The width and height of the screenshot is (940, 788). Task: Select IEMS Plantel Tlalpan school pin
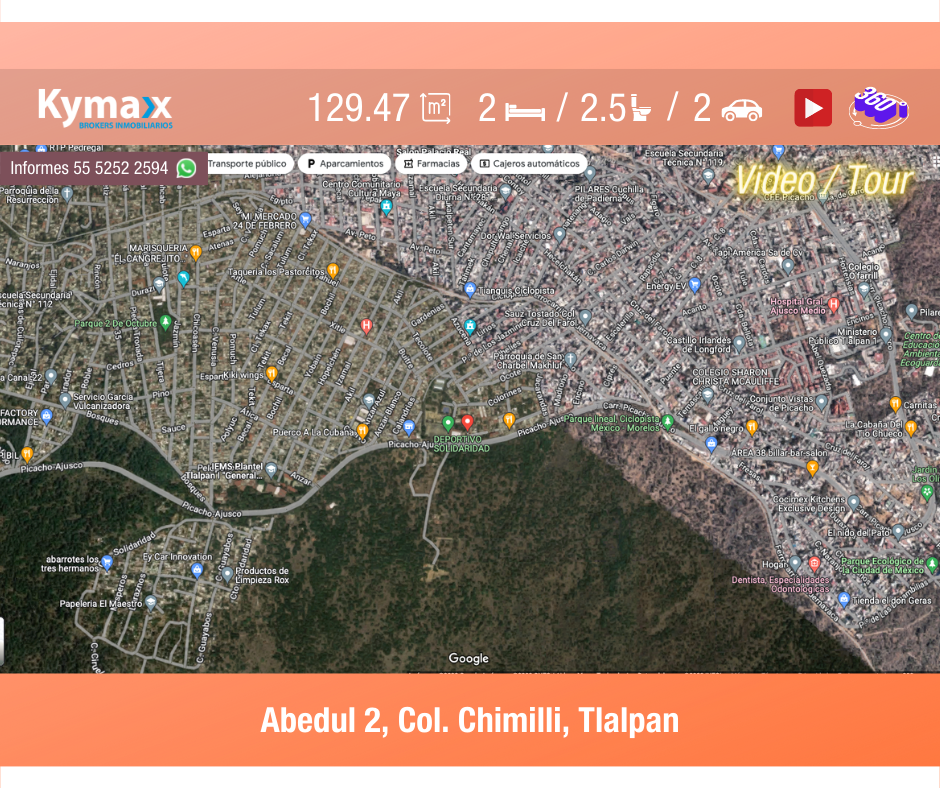coord(272,470)
